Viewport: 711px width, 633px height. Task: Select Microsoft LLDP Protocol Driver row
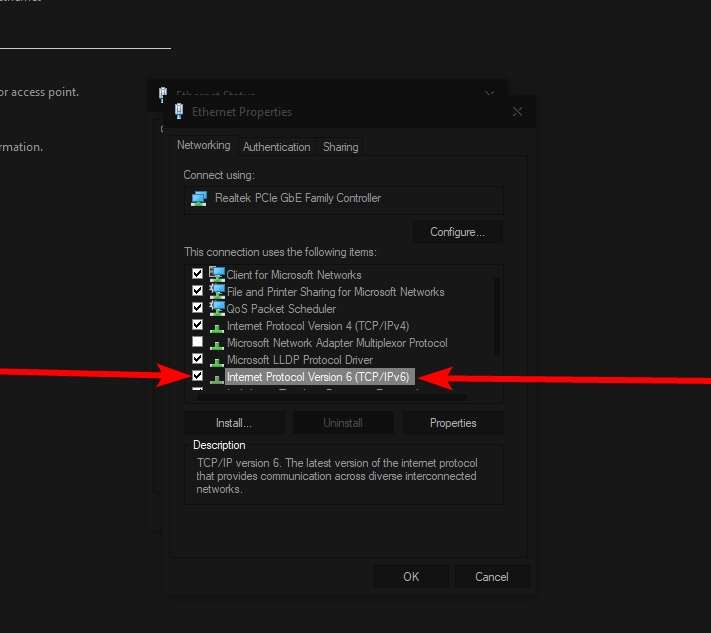(x=300, y=360)
